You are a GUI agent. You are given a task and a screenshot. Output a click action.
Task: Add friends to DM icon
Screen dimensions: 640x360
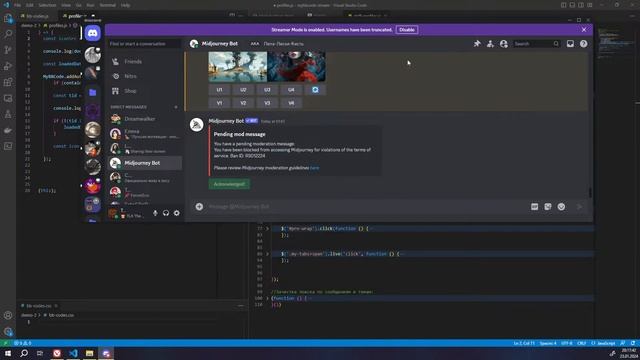[x=490, y=44]
